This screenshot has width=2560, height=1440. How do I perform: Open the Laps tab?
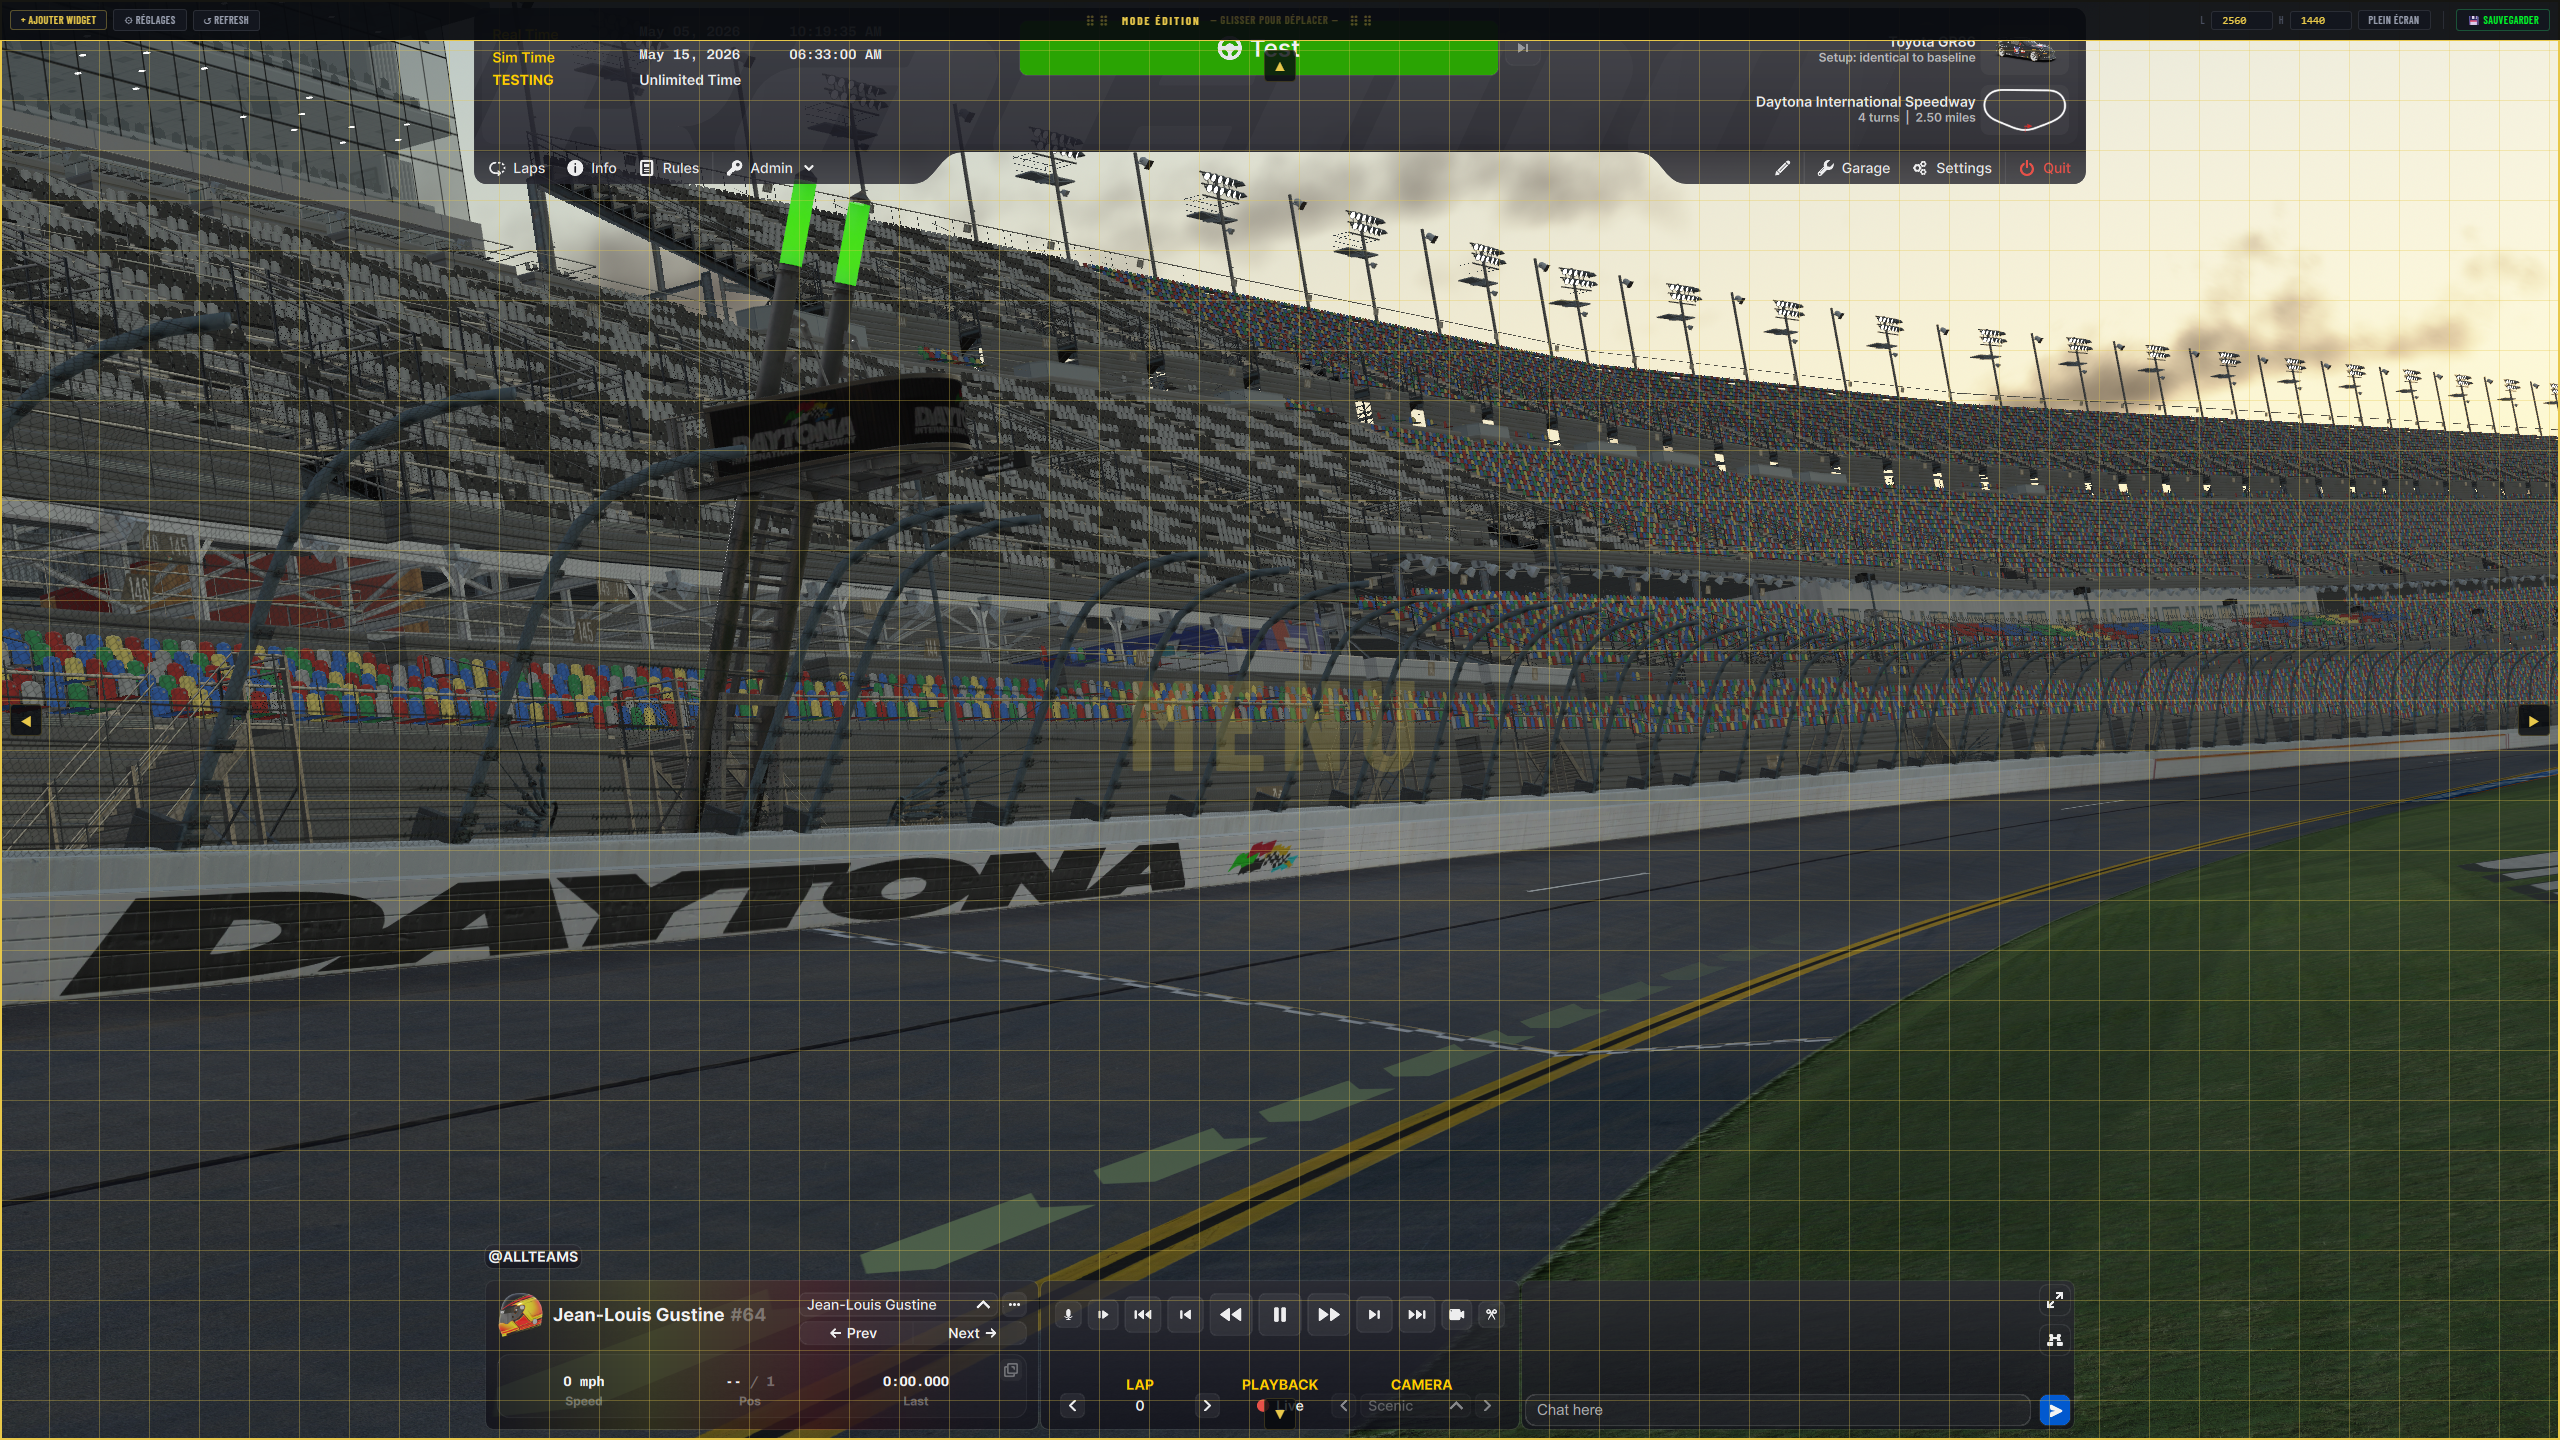click(x=517, y=168)
